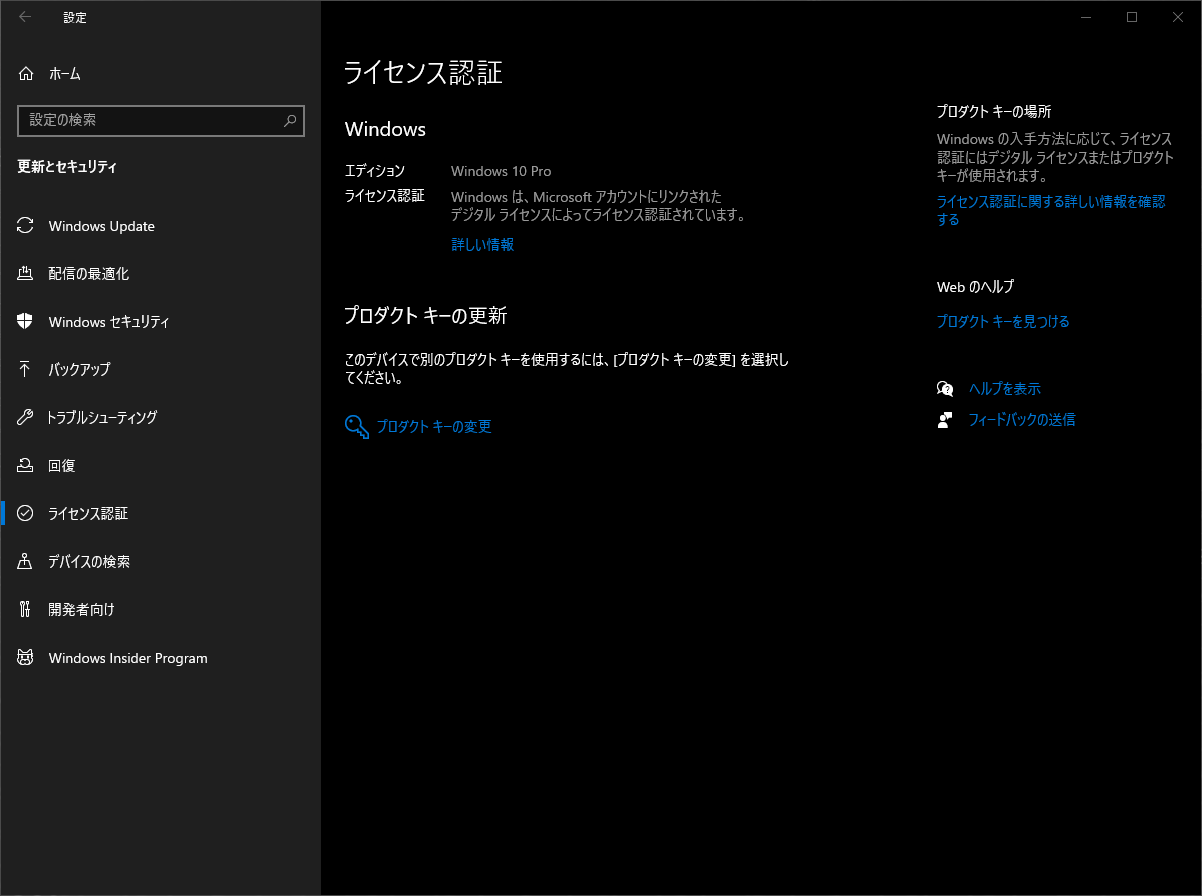1202x896 pixels.
Task: Click the ホーム icon at the top
Action: click(27, 73)
